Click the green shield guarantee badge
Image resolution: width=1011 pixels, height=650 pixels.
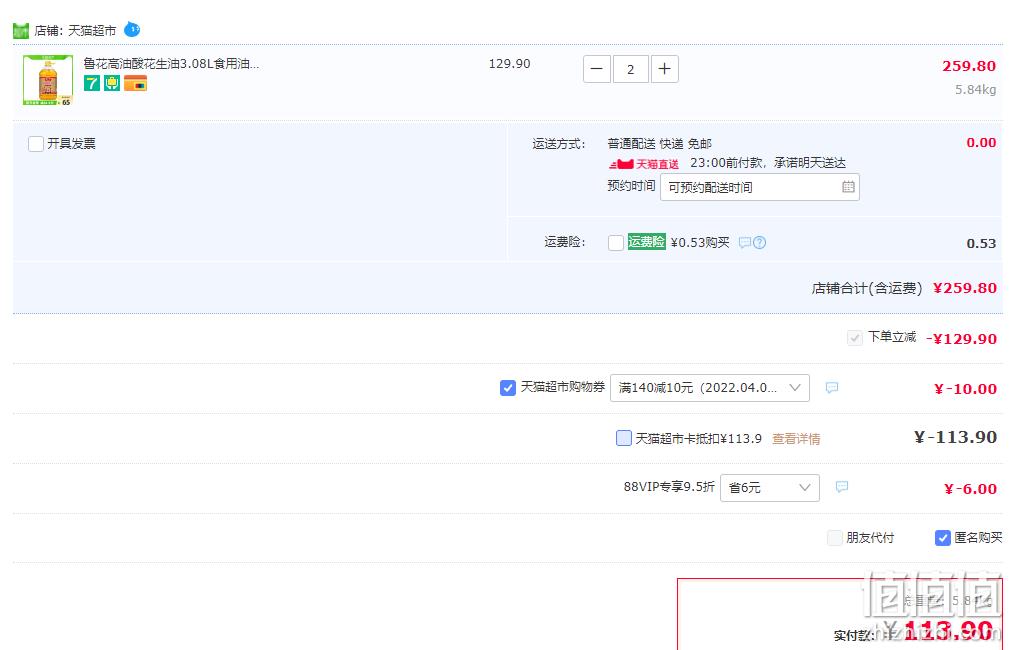pyautogui.click(x=112, y=83)
